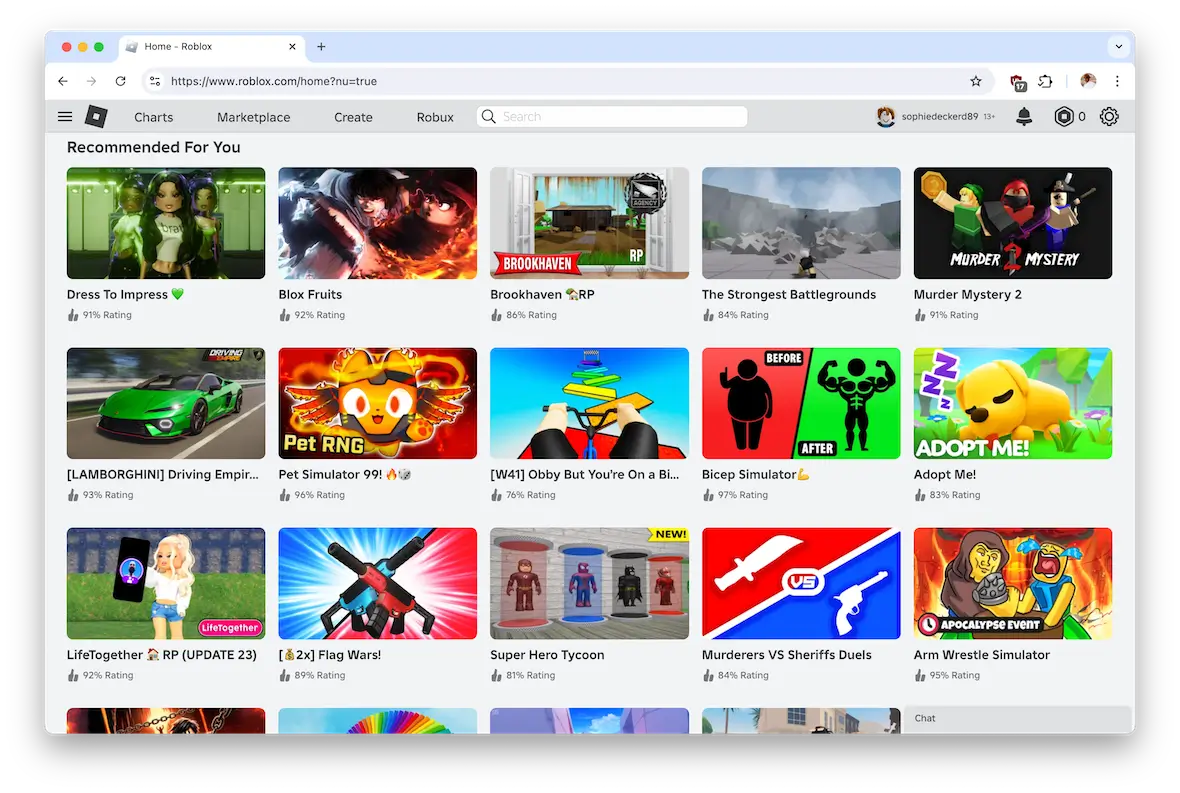Click the "Murder Mystery 2" title text
This screenshot has height=793, width=1180.
pos(967,294)
